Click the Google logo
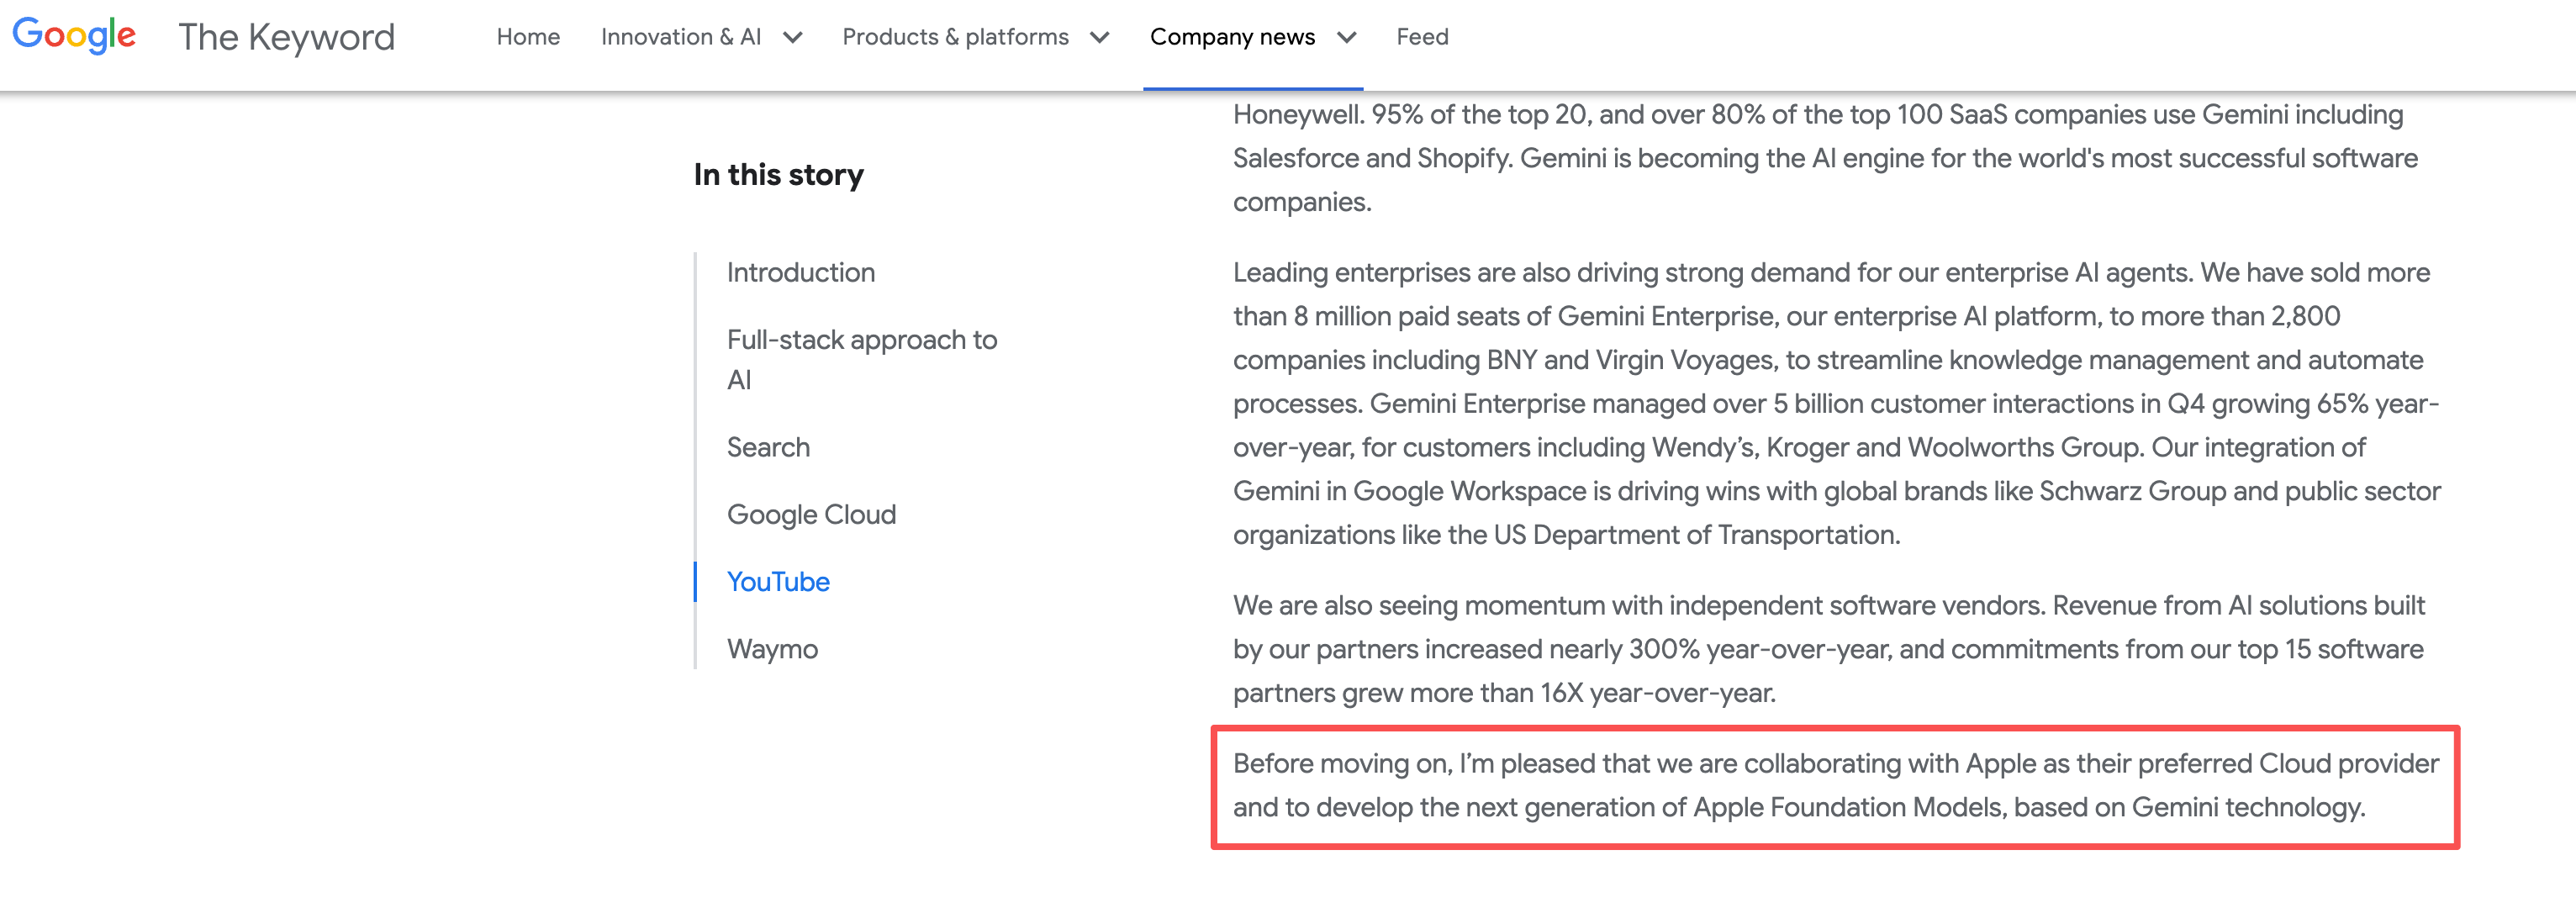The width and height of the screenshot is (2576, 908). tap(74, 36)
